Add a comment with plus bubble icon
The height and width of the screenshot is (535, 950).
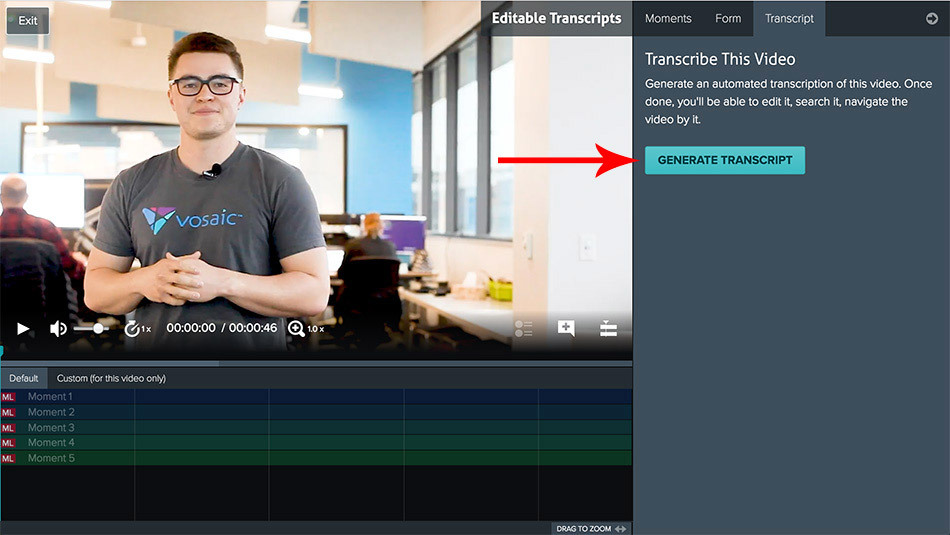[566, 328]
